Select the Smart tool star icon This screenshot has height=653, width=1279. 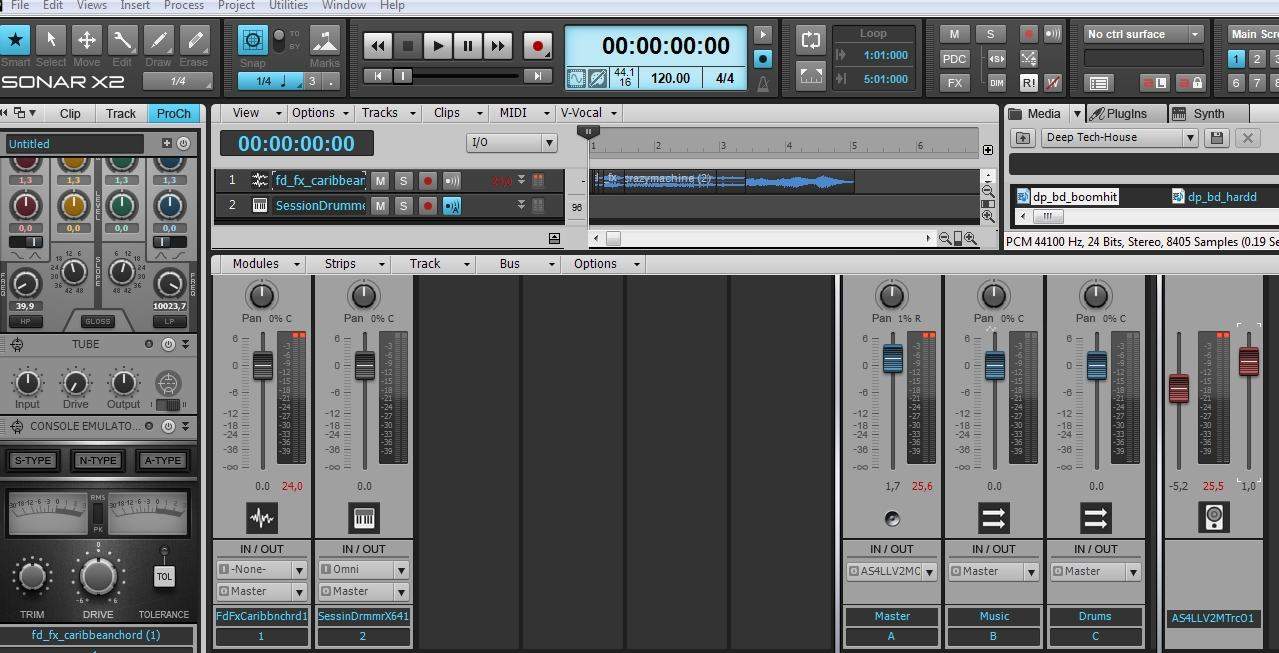15,41
